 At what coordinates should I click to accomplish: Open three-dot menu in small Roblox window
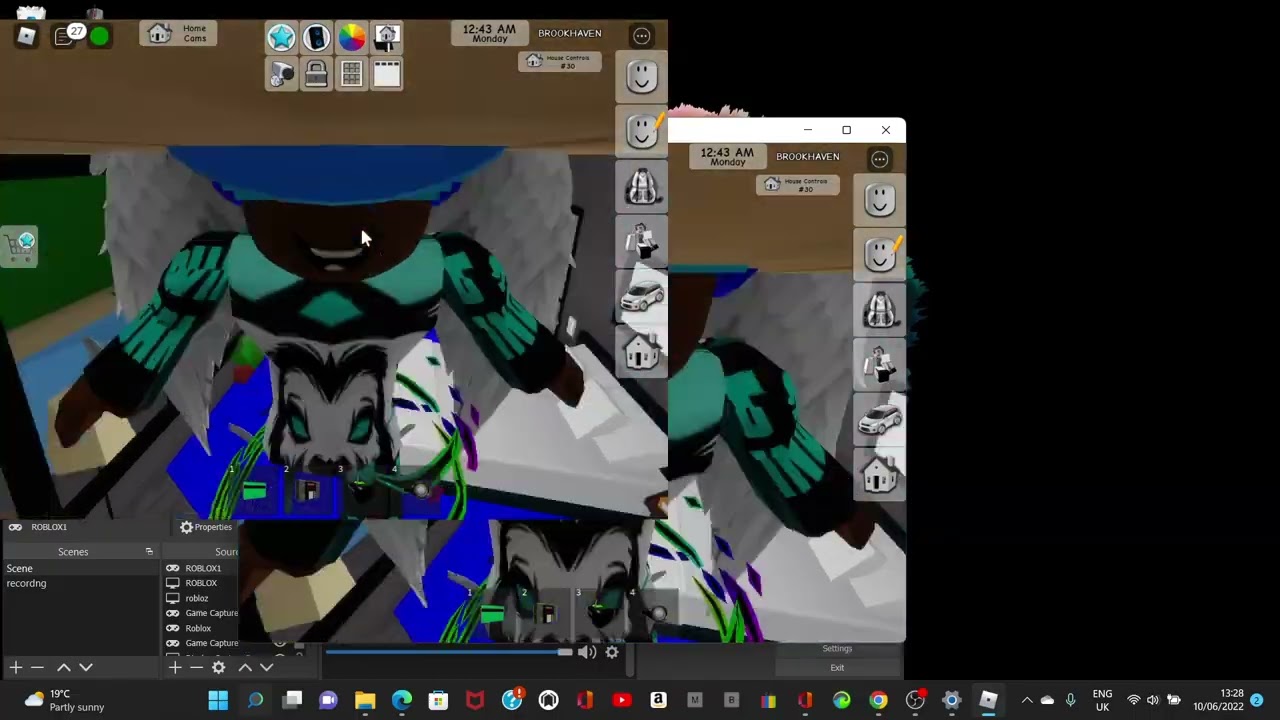[880, 159]
